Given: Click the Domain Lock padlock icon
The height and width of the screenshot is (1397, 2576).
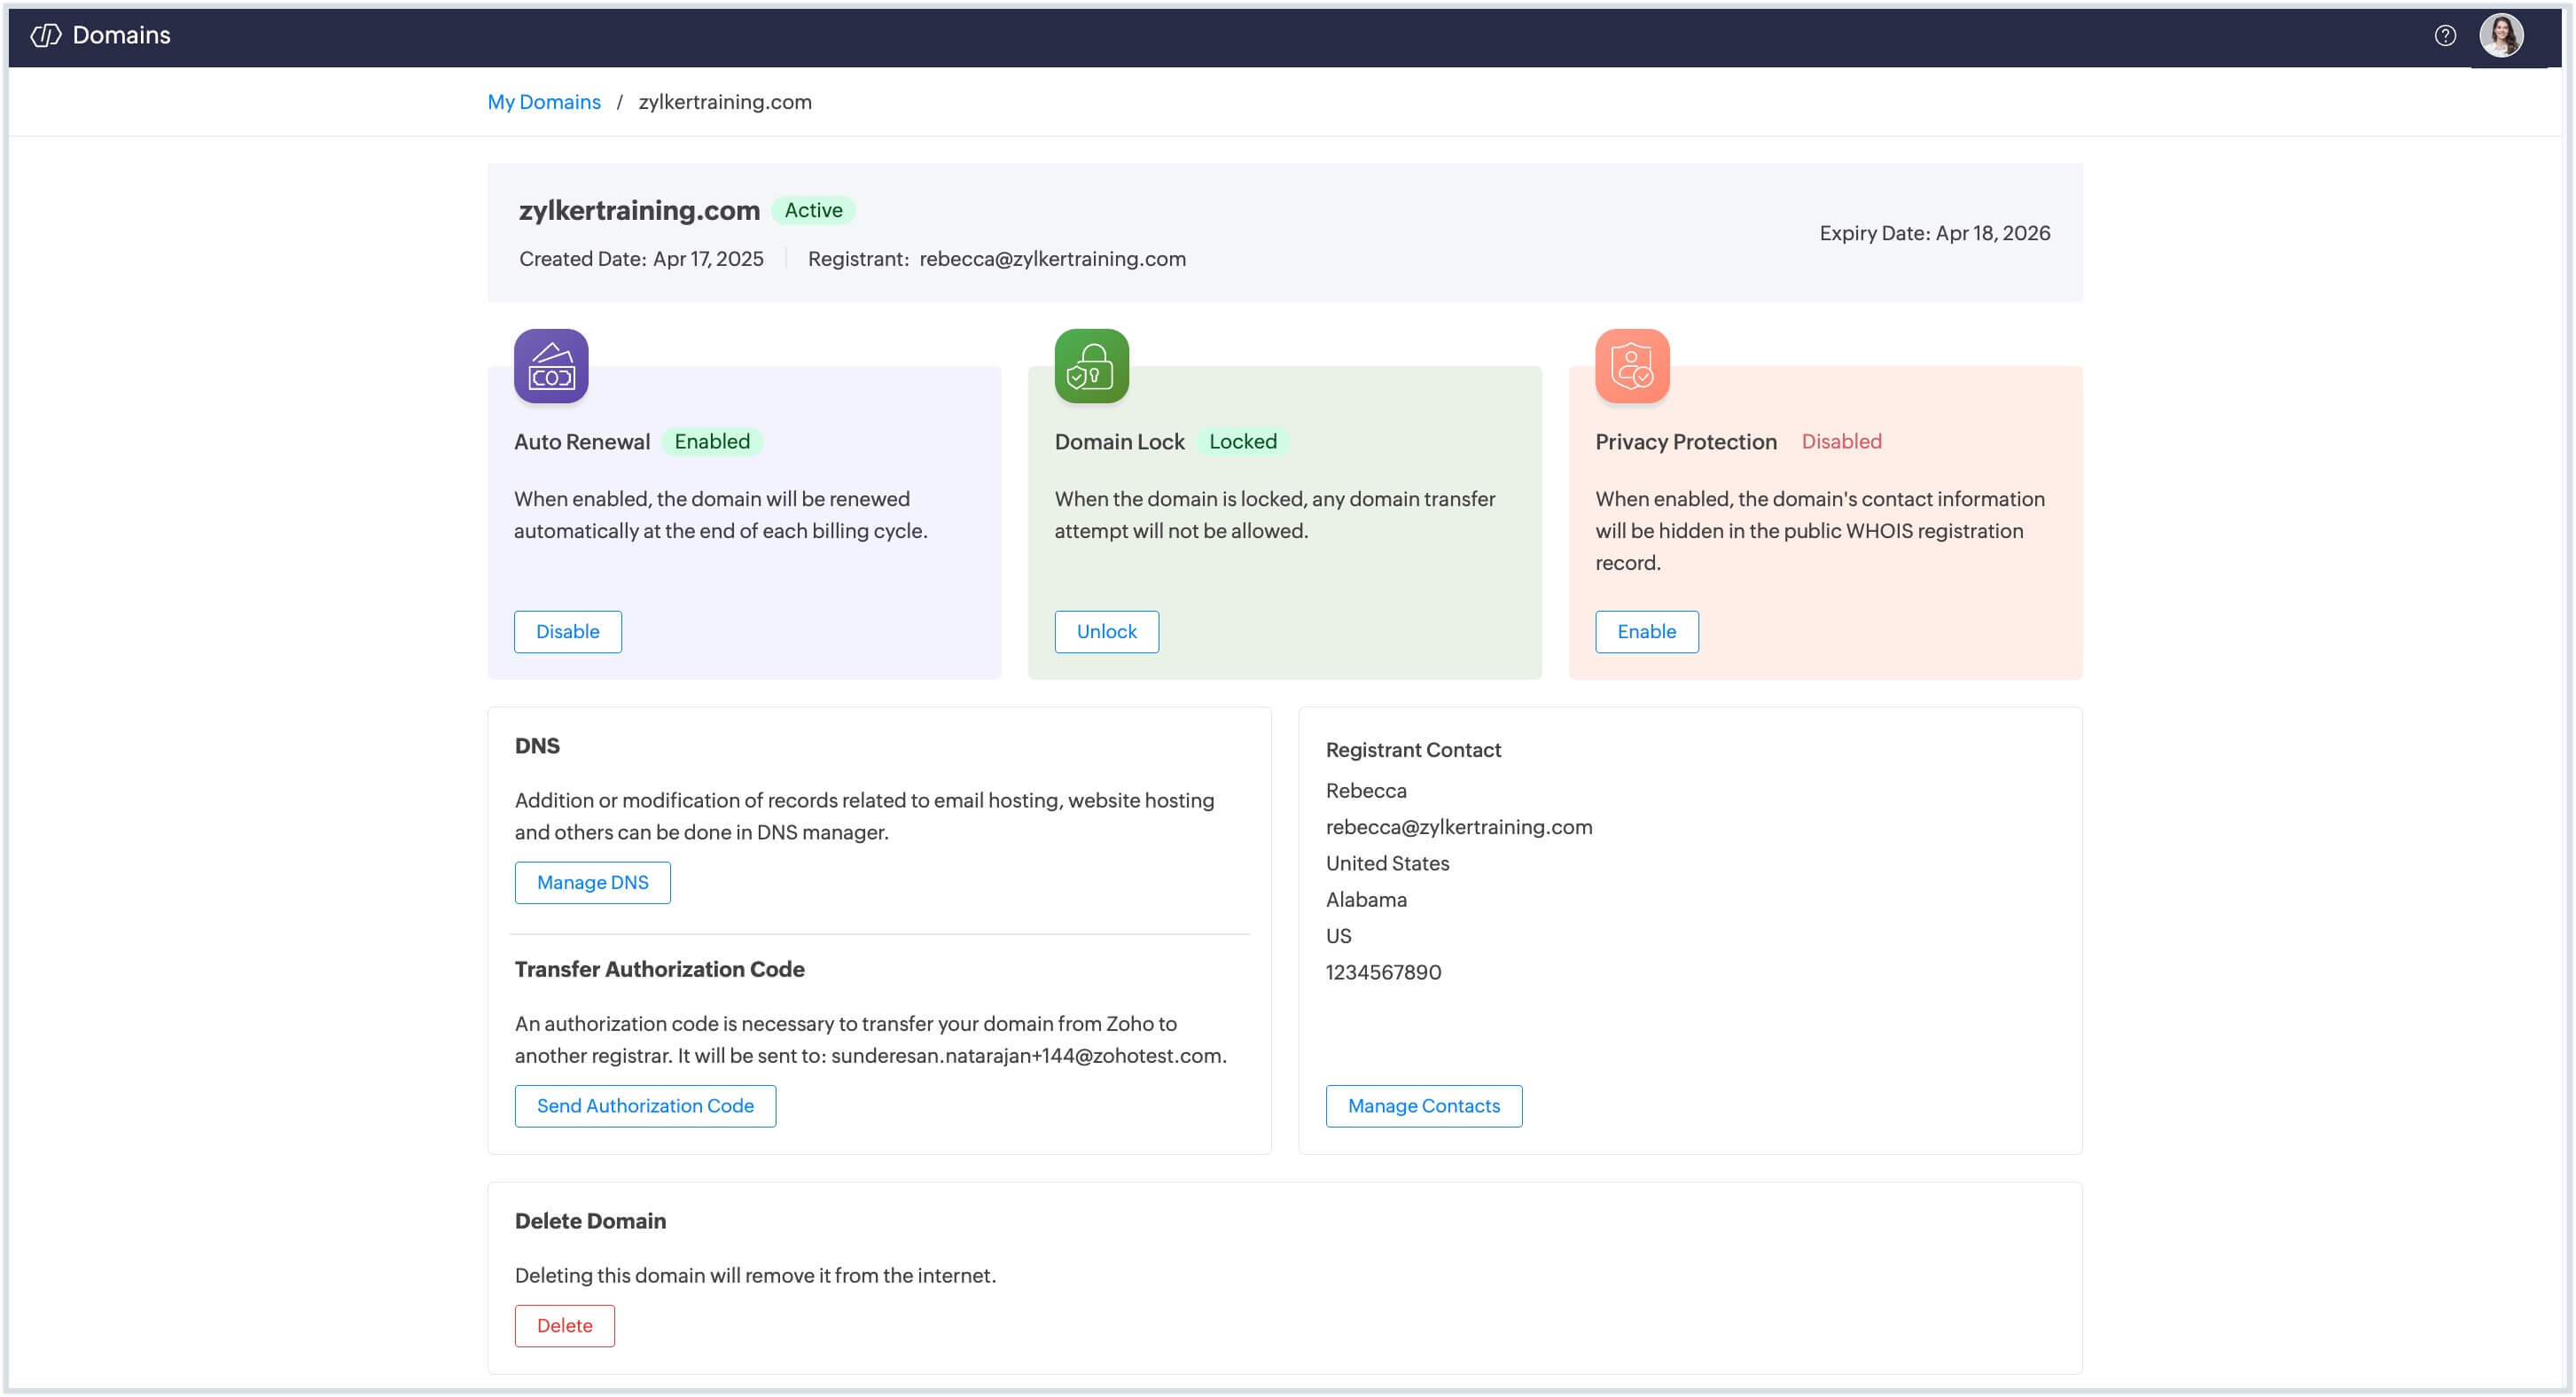Looking at the screenshot, I should coord(1091,366).
